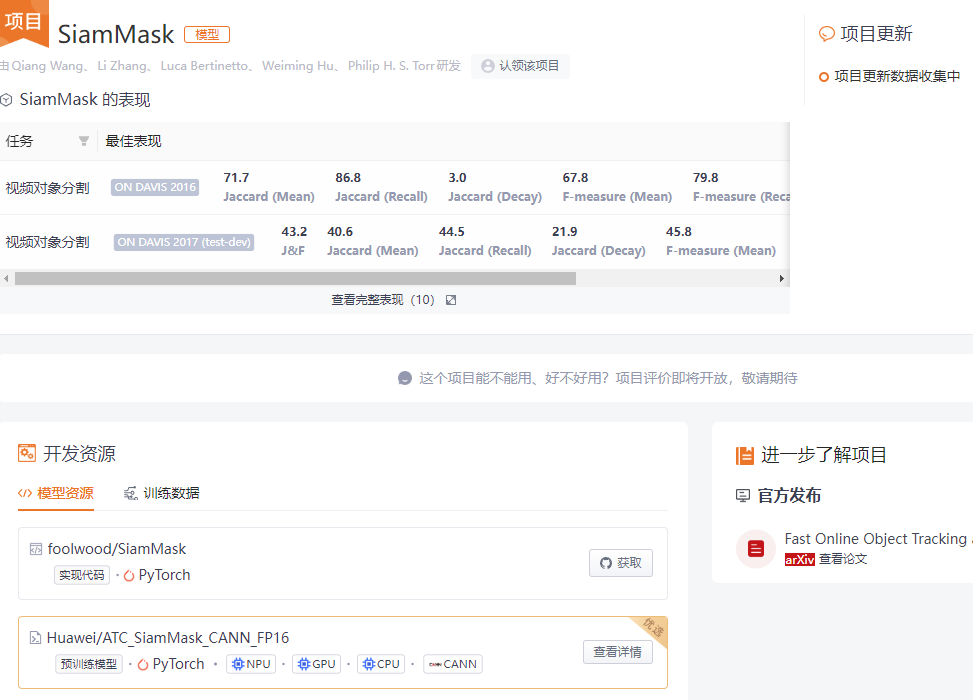
Task: Click the orange 项目 badge icon
Action: [x=24, y=22]
